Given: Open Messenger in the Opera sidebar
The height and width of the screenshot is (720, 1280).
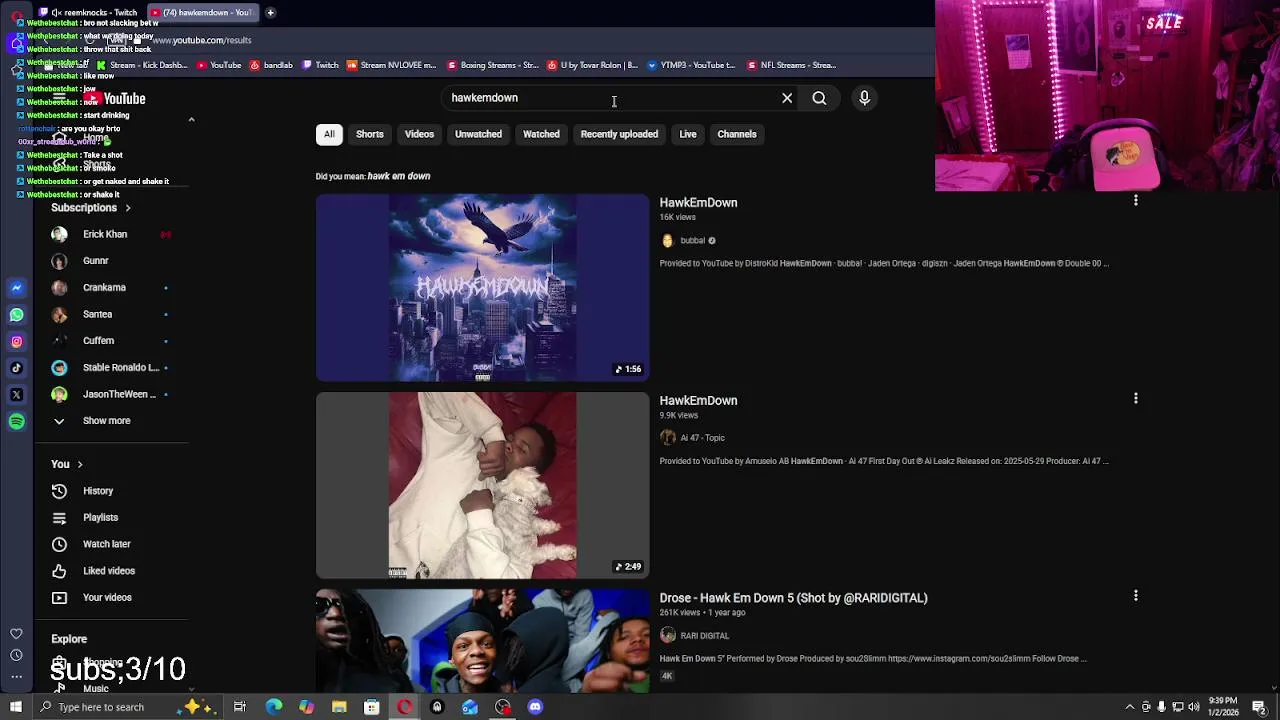Looking at the screenshot, I should (16, 288).
